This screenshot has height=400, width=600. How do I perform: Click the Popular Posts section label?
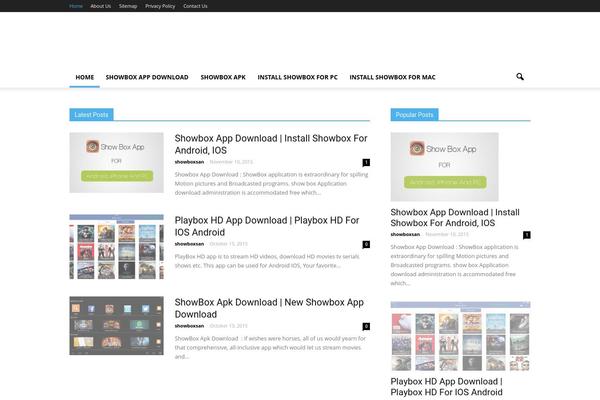[414, 114]
